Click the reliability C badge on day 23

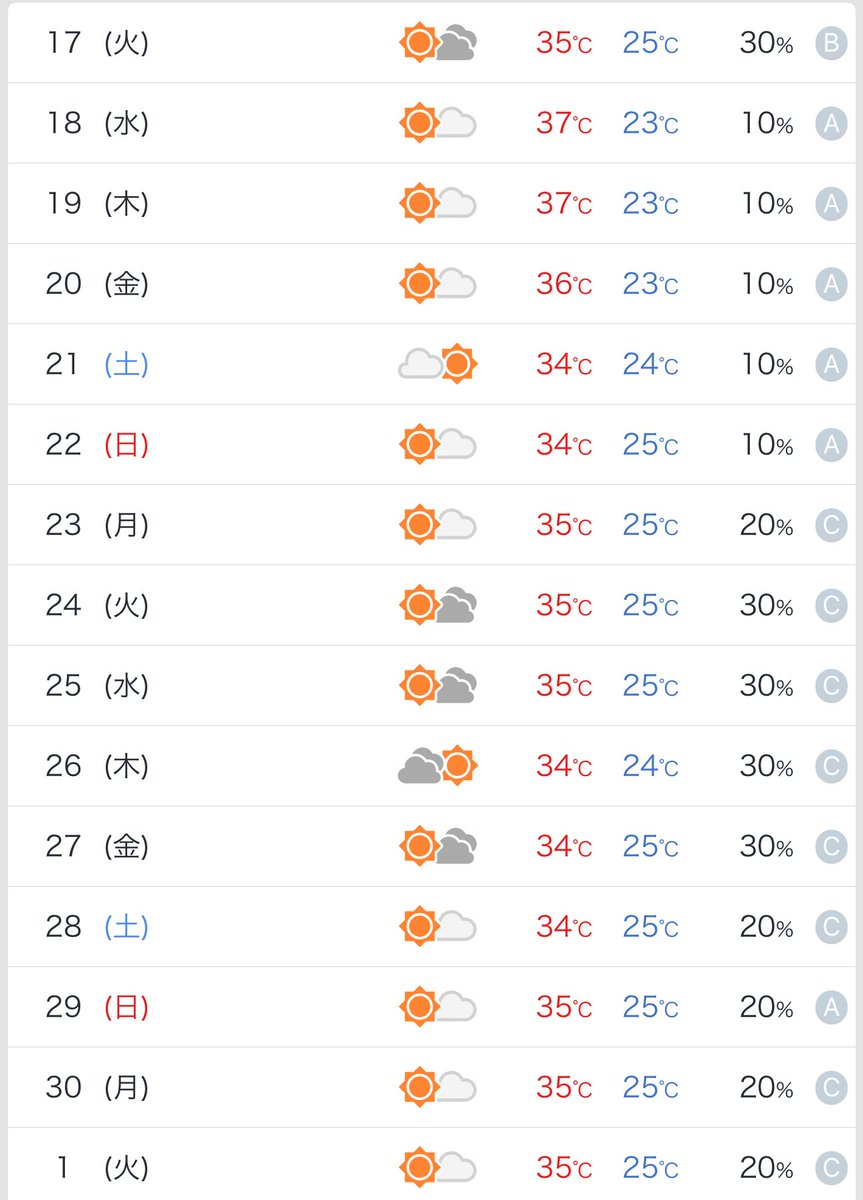(831, 525)
